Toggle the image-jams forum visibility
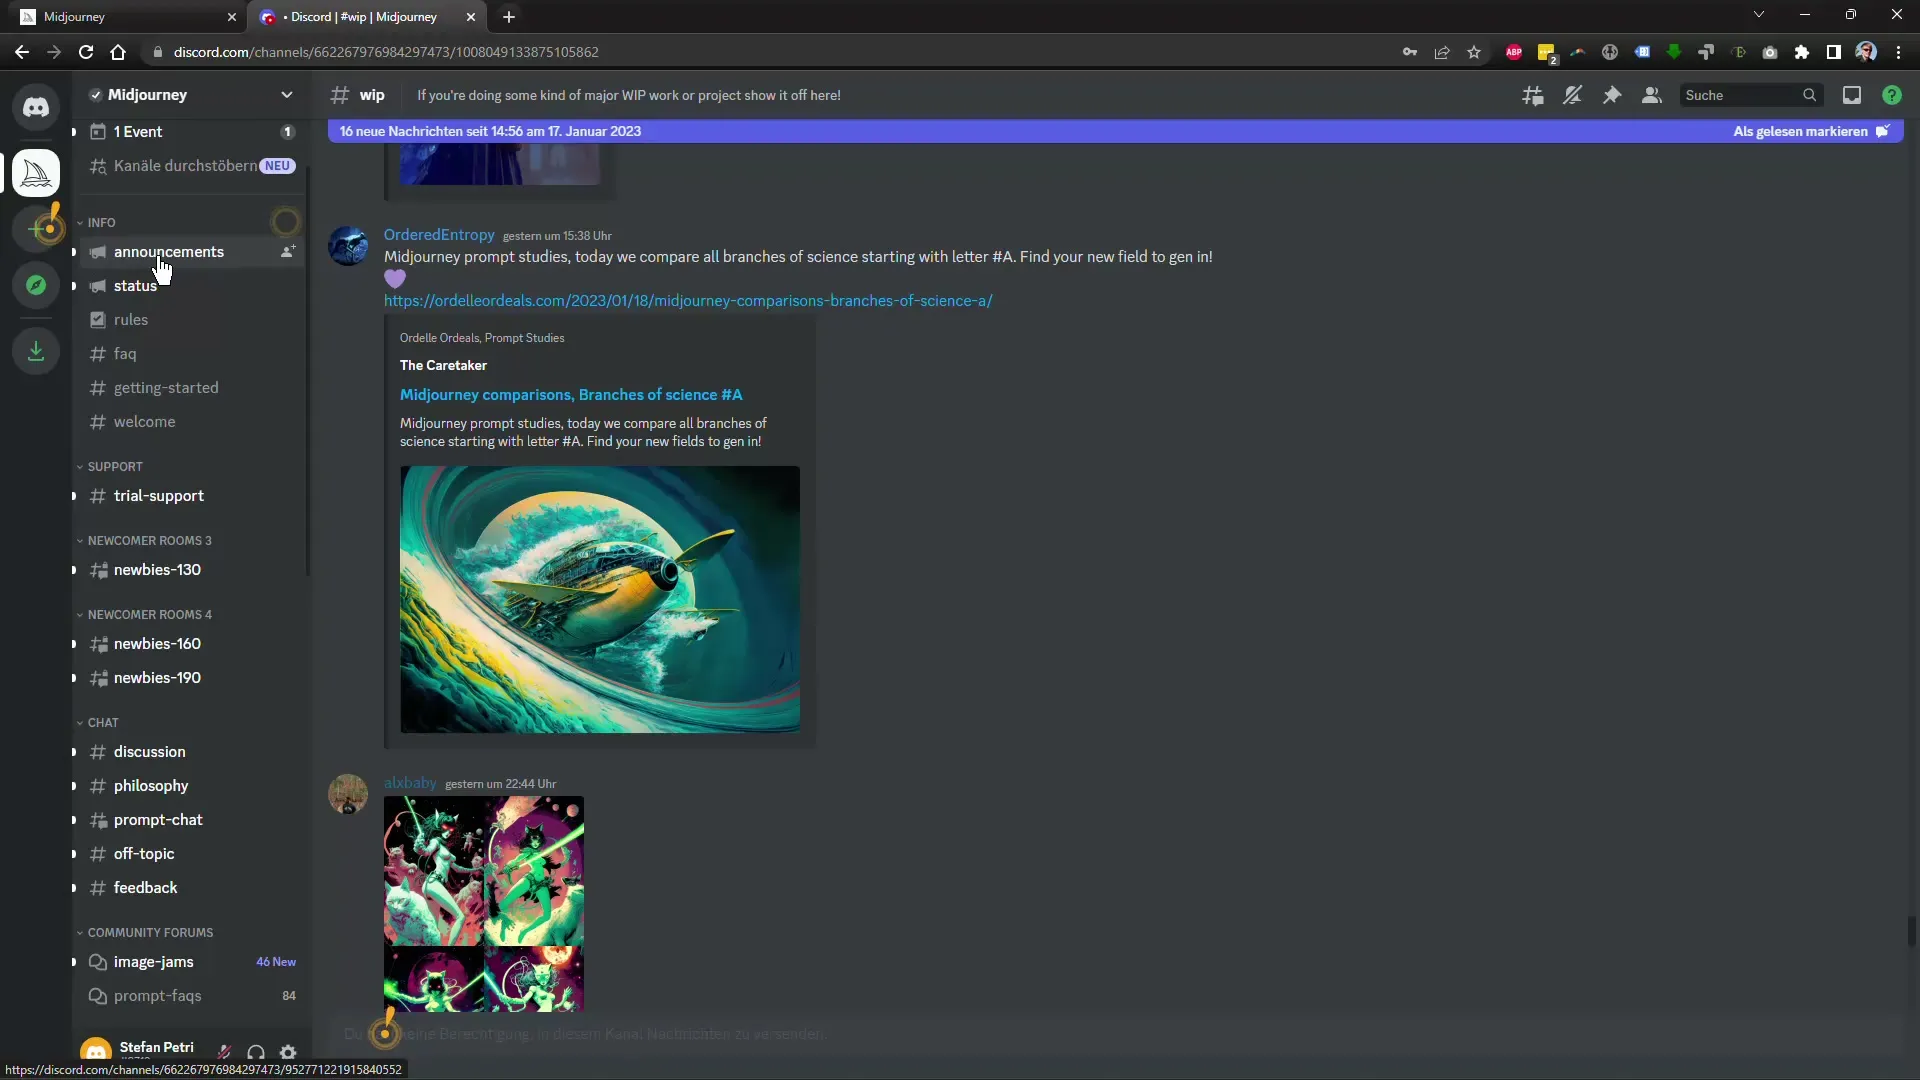The height and width of the screenshot is (1080, 1920). tap(73, 961)
